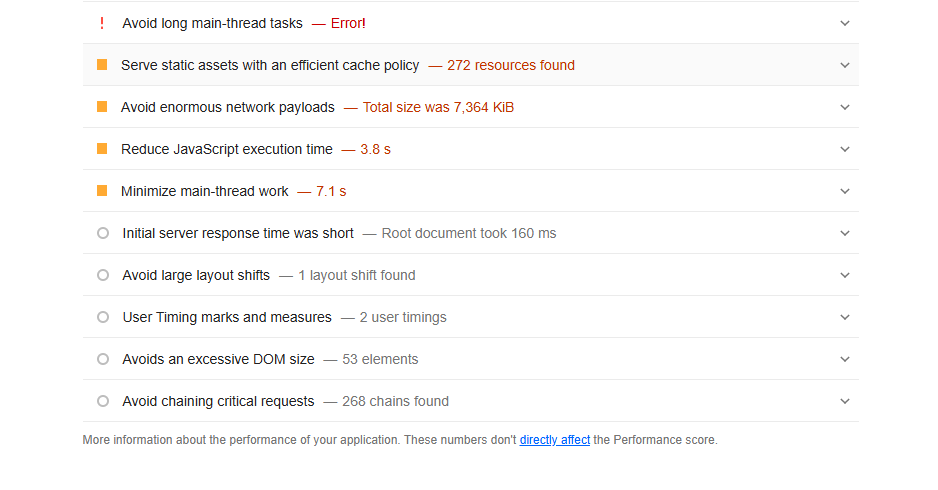Expand chevron for Minimize main-thread work
The width and height of the screenshot is (938, 490).
tap(845, 191)
